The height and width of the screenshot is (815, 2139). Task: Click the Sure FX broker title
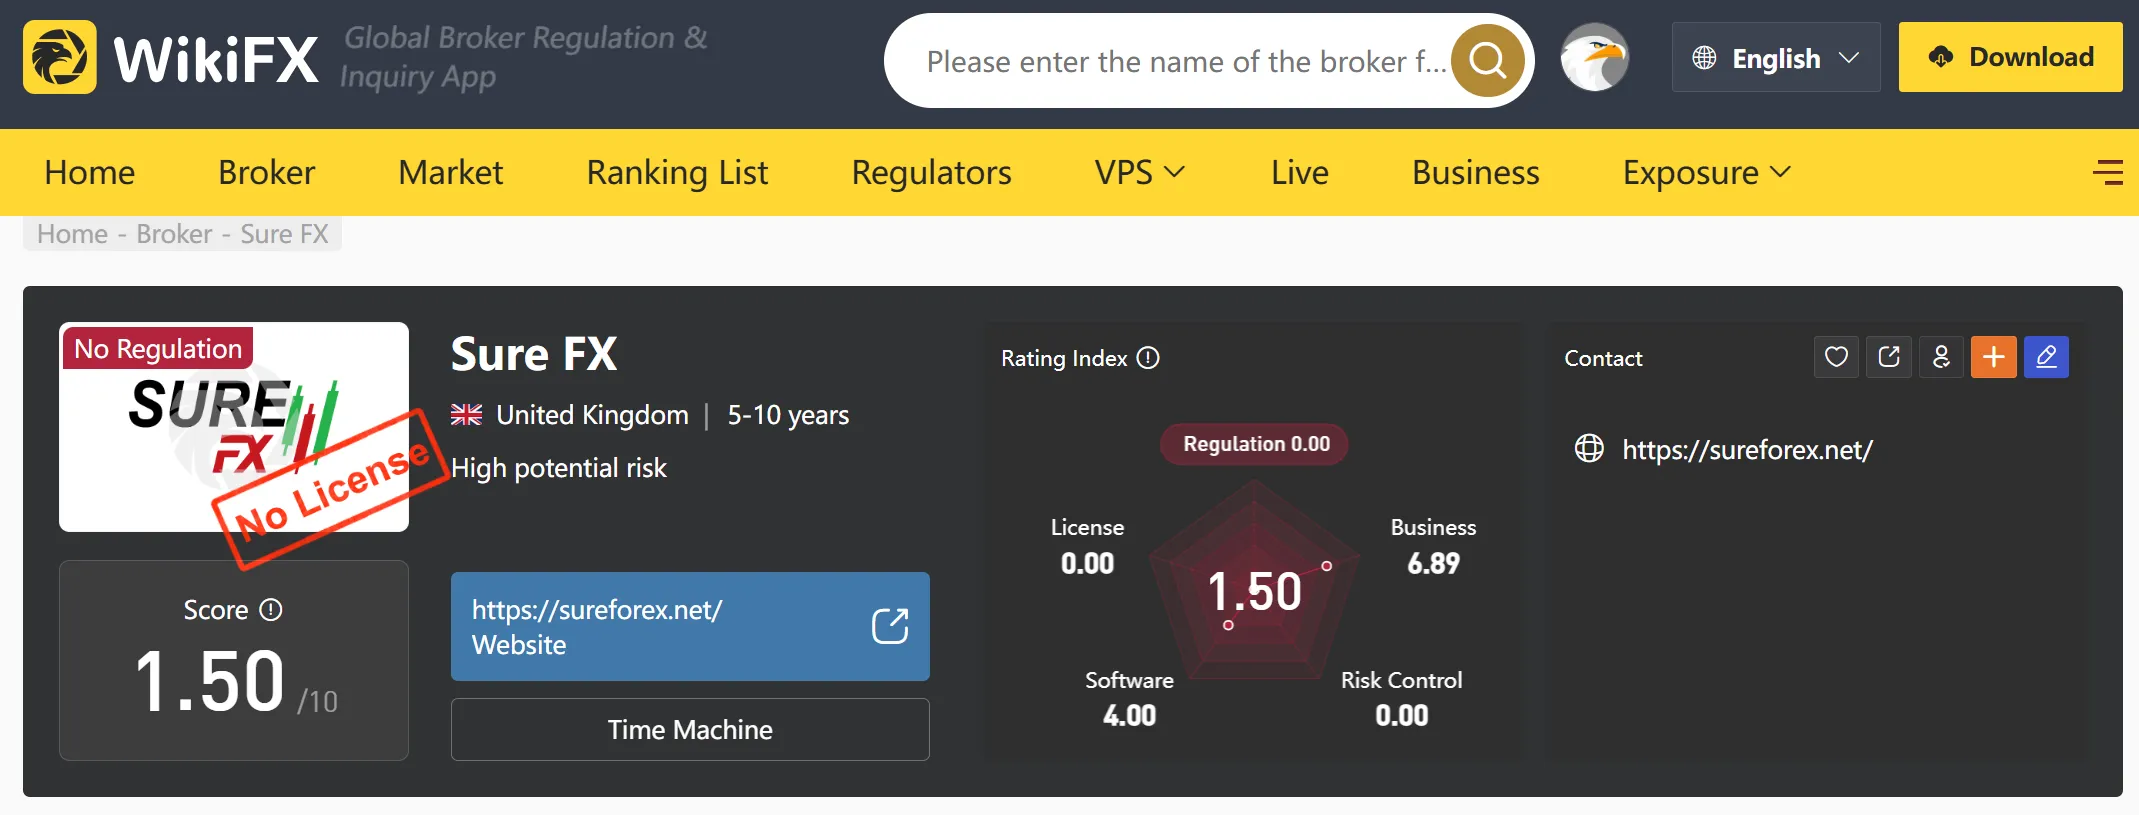(x=534, y=354)
